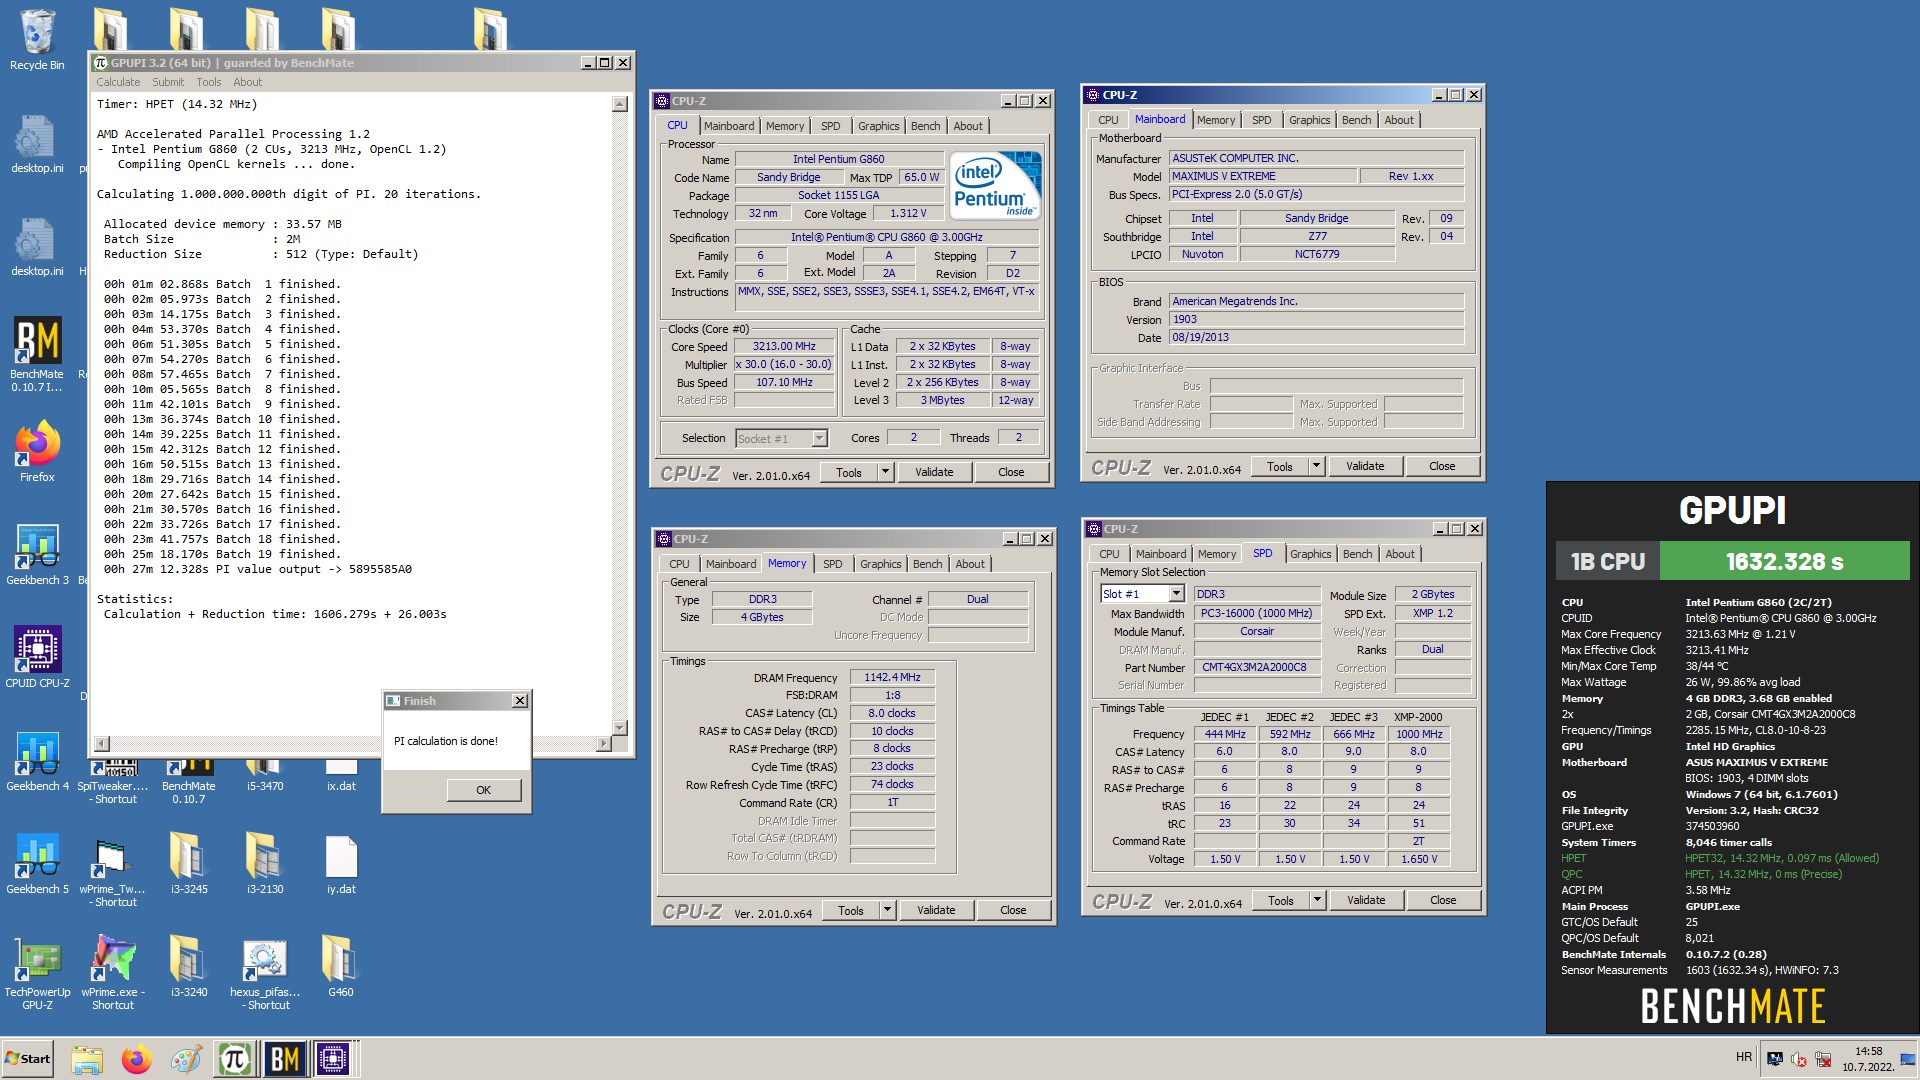Viewport: 1920px width, 1080px height.
Task: Open the ix.dat file
Action: click(x=341, y=778)
